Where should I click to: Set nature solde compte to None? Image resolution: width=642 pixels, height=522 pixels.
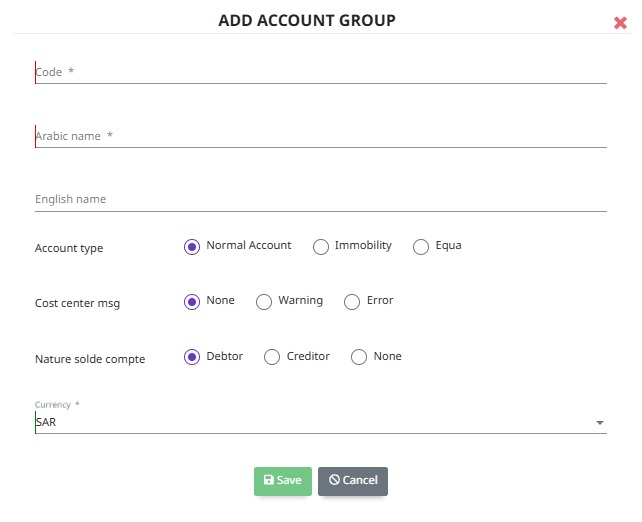click(359, 357)
